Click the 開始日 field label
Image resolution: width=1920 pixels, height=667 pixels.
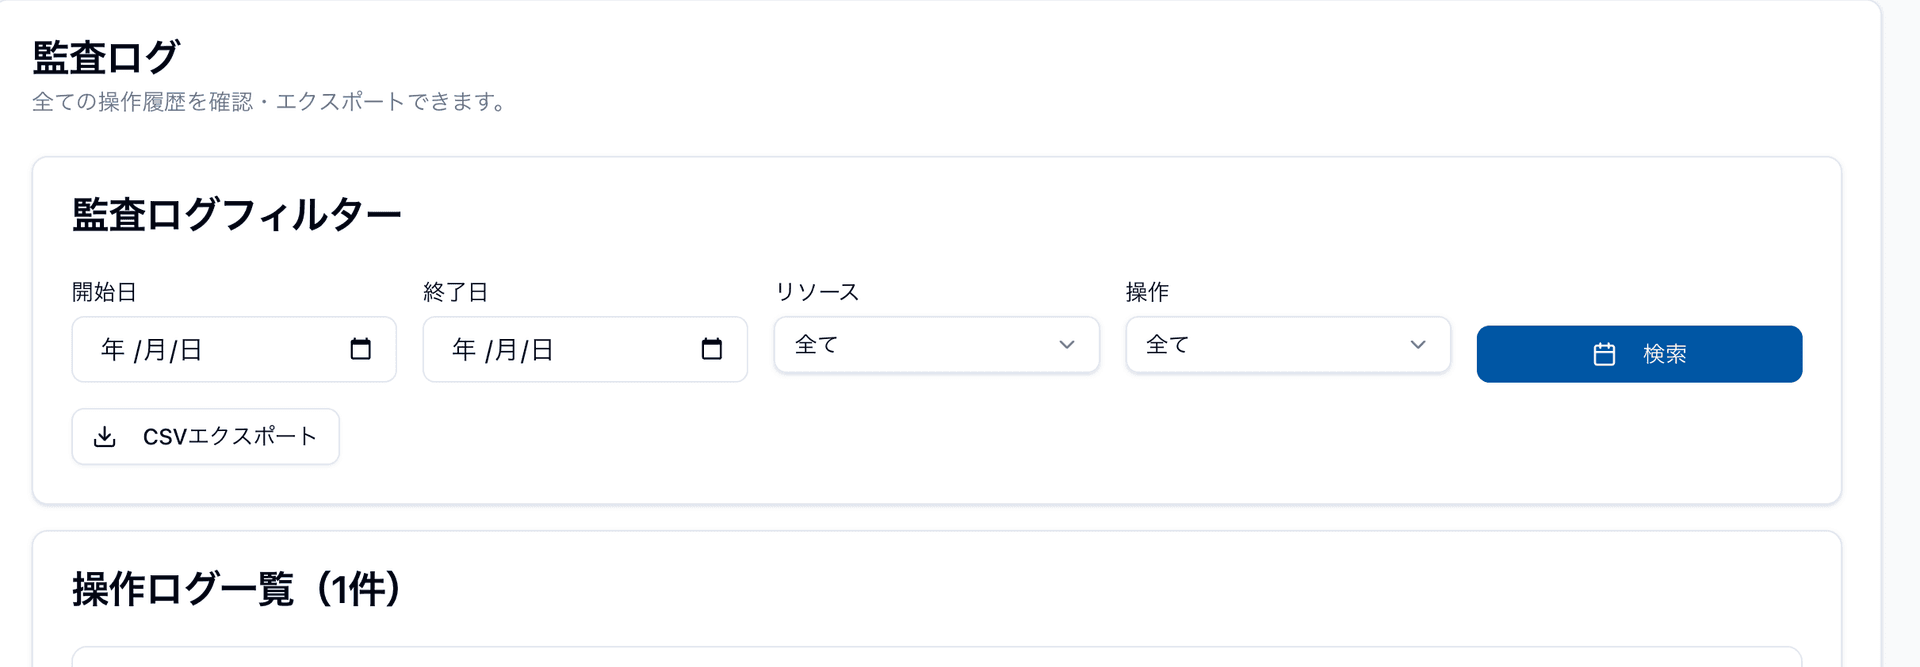click(x=104, y=292)
